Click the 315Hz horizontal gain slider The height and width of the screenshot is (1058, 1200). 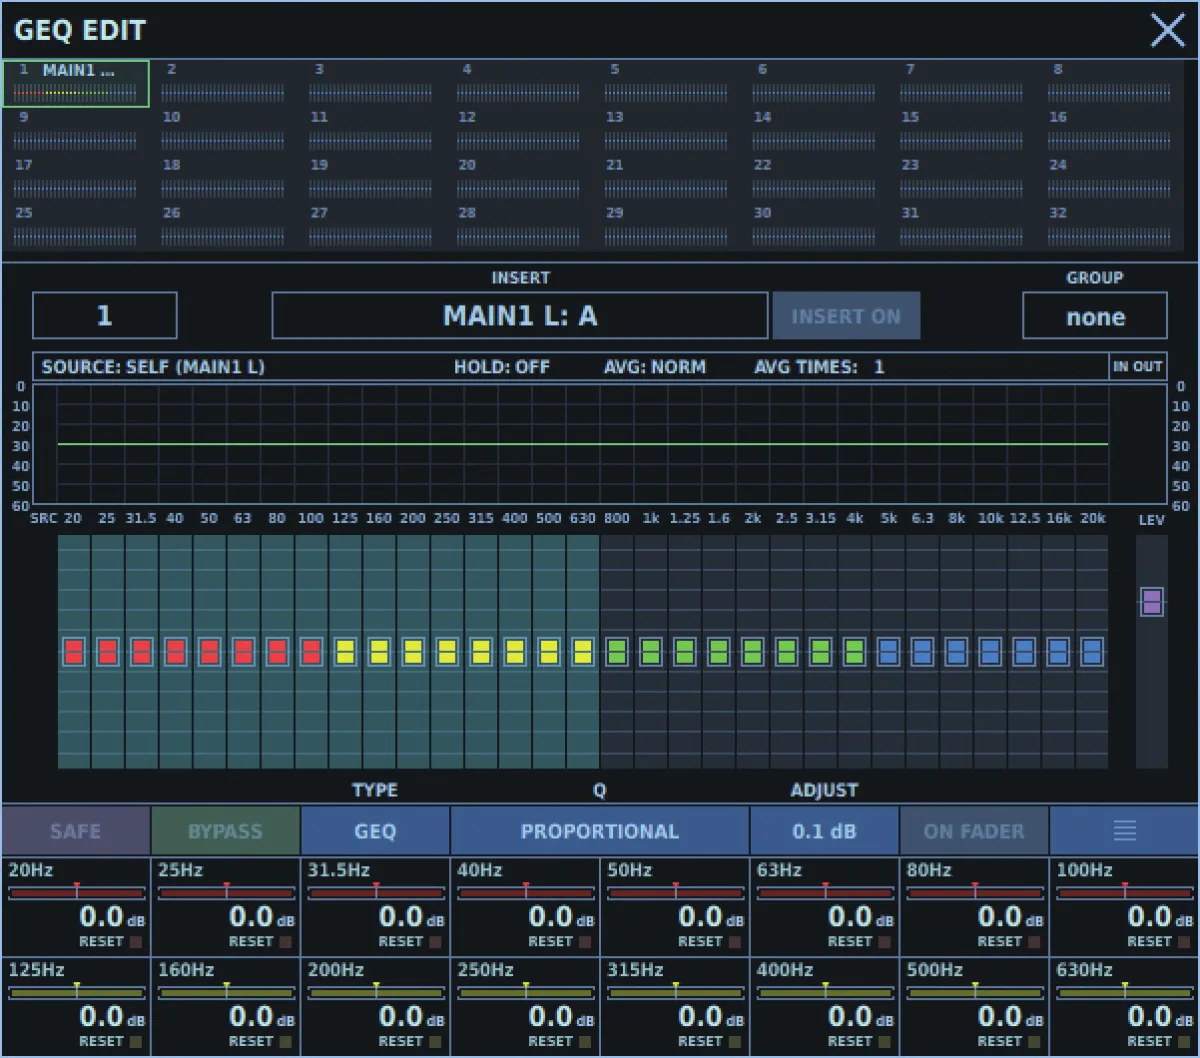[x=676, y=992]
